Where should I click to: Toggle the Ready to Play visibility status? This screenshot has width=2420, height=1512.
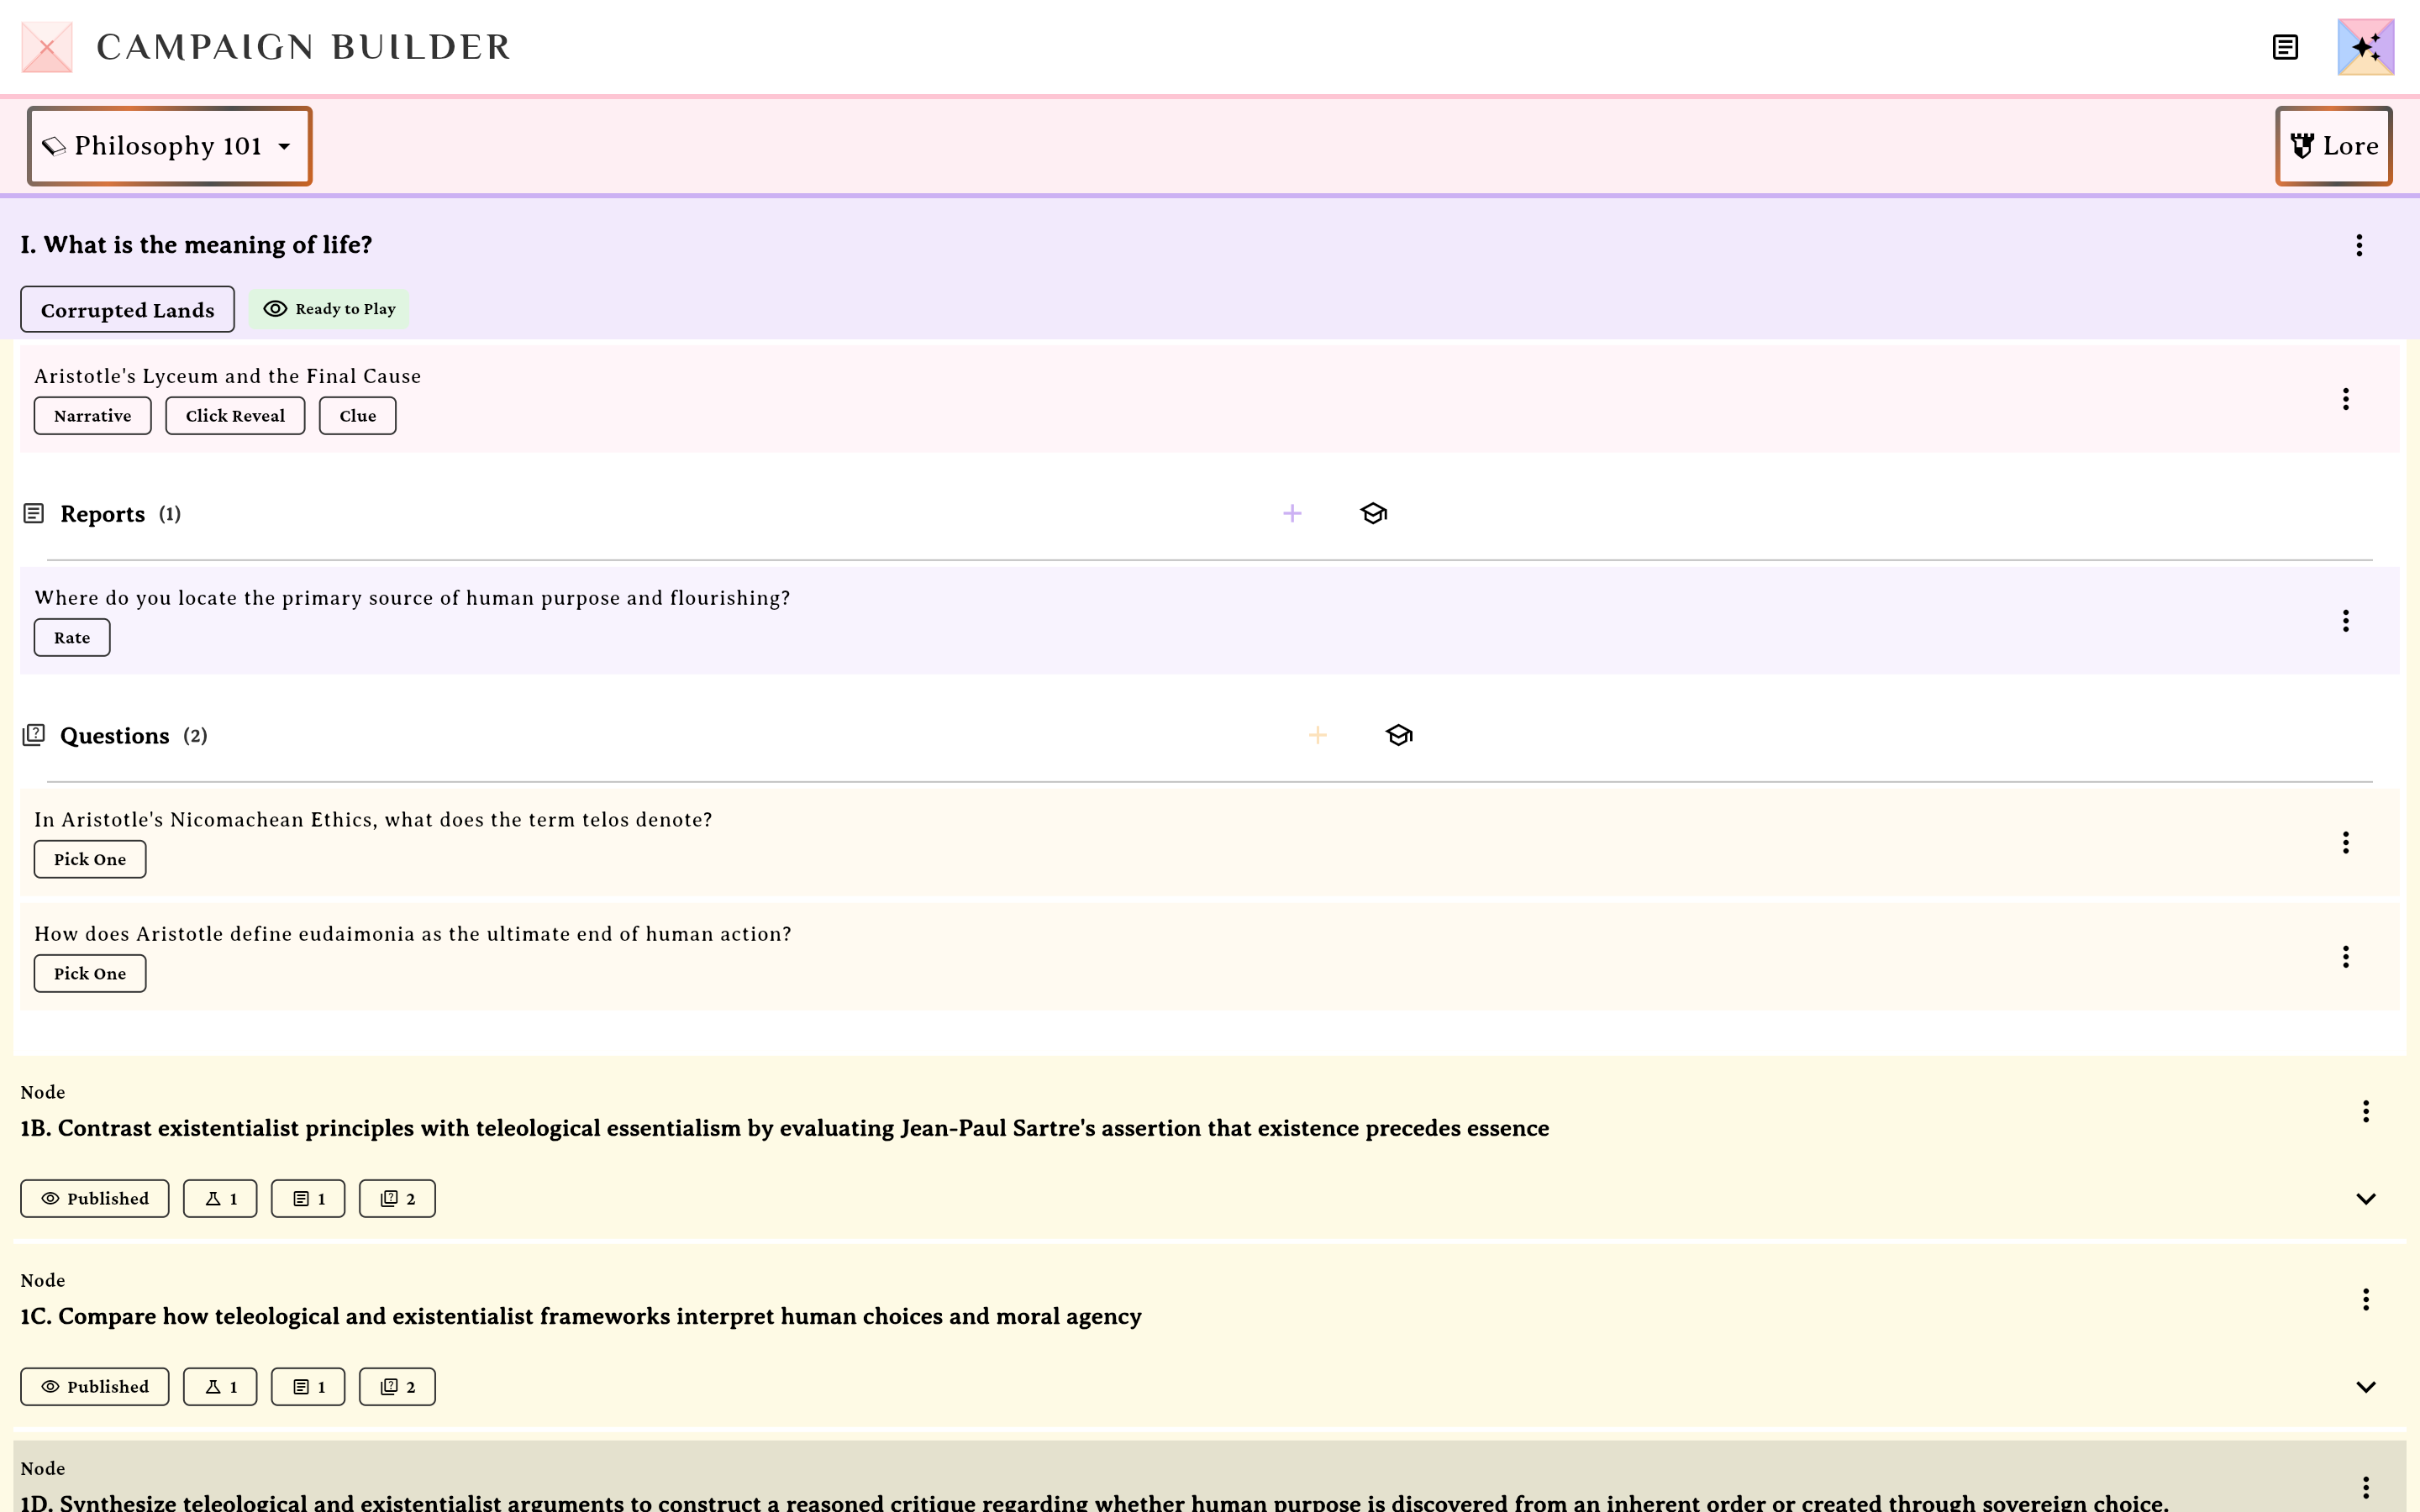329,309
